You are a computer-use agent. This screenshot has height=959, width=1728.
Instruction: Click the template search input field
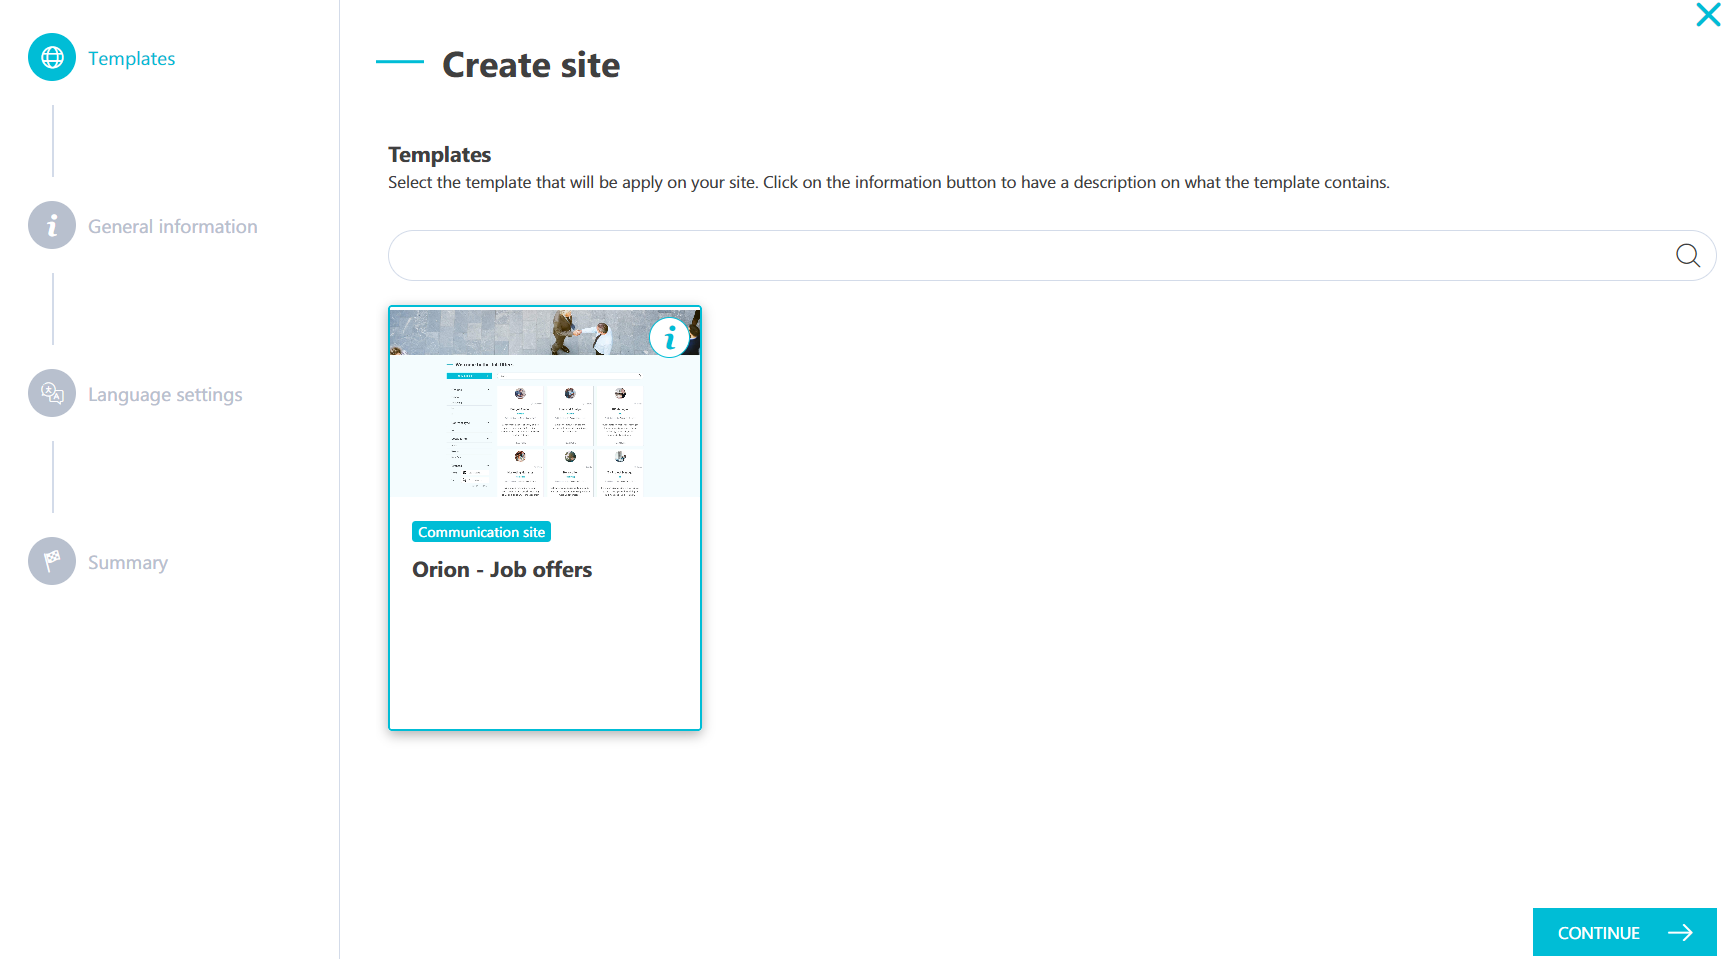(1052, 256)
